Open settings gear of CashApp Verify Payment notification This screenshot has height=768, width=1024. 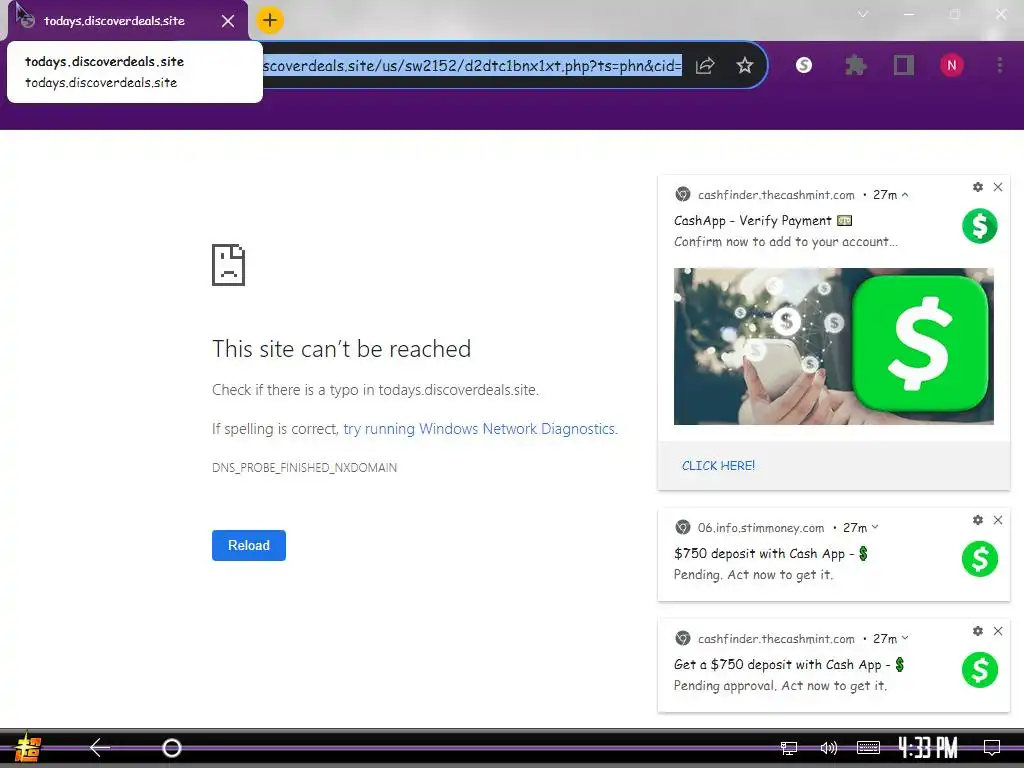(978, 187)
